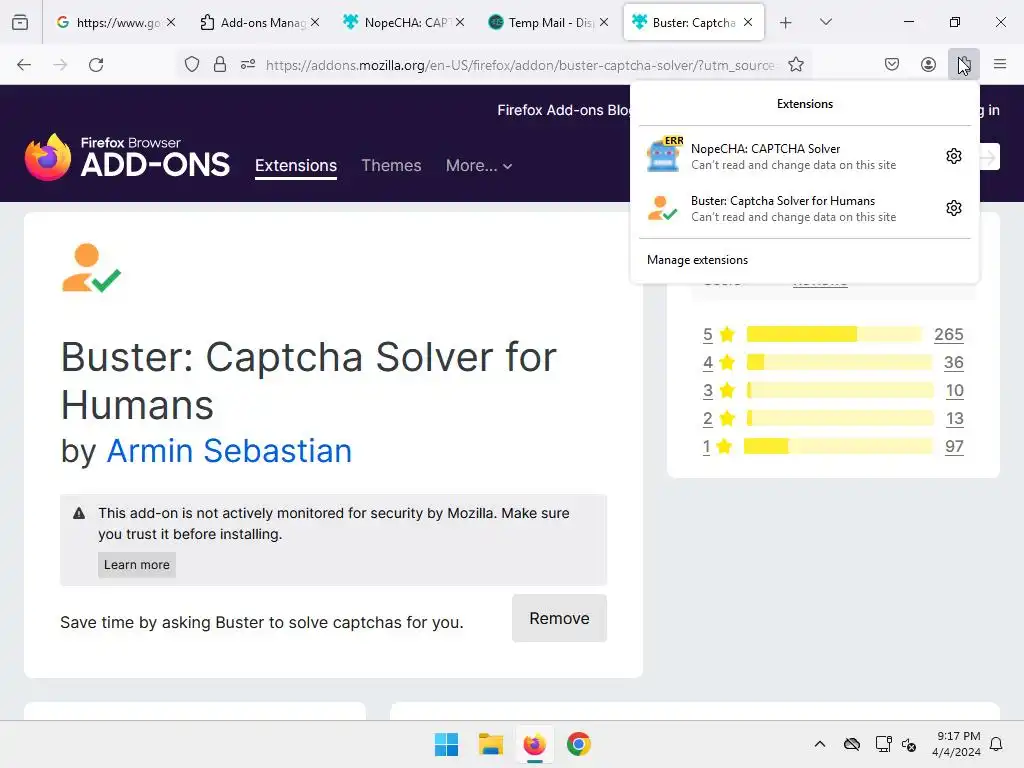View the 10 three-star reviews
Screen dimensions: 1024x768
point(955,391)
